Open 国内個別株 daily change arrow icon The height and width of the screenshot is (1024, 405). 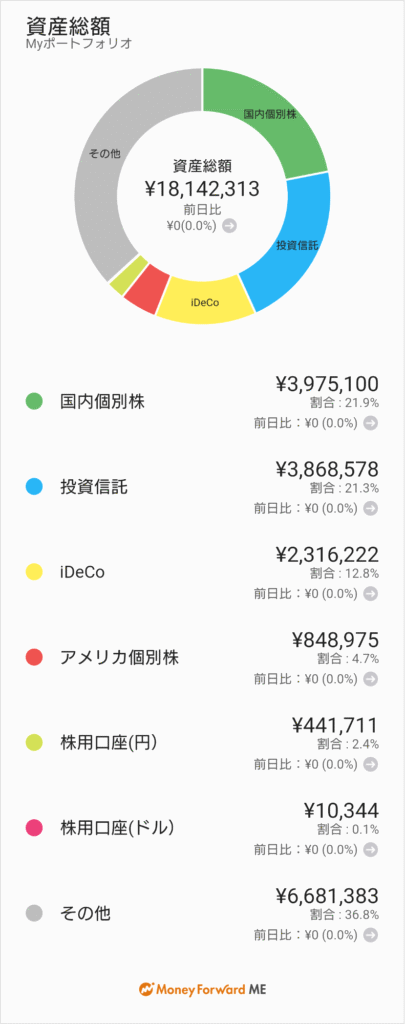pos(370,423)
